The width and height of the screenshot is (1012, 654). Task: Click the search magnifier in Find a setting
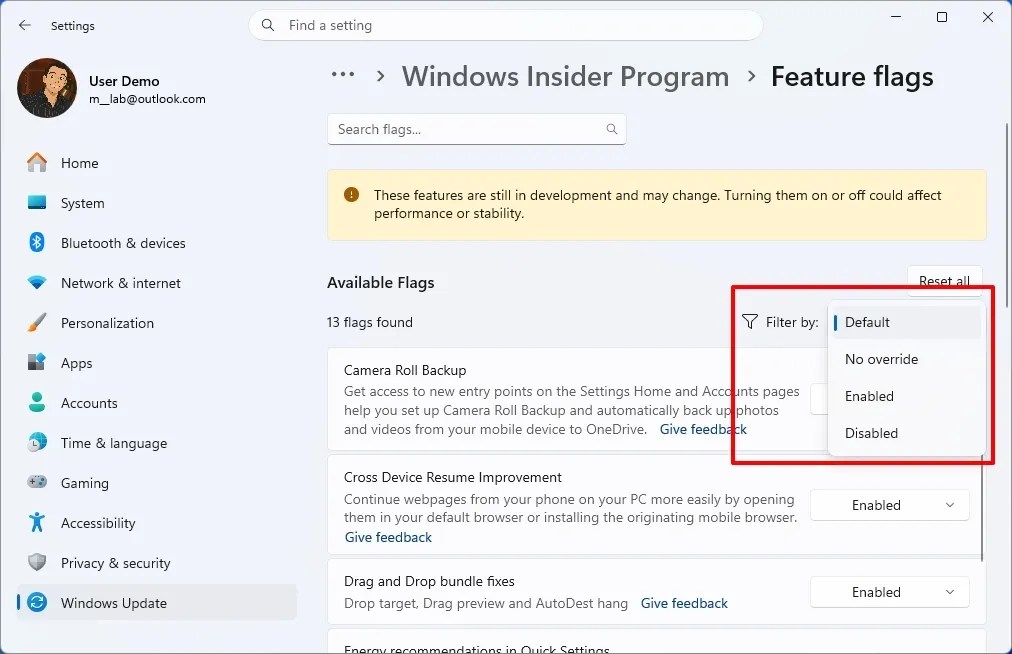[x=267, y=25]
